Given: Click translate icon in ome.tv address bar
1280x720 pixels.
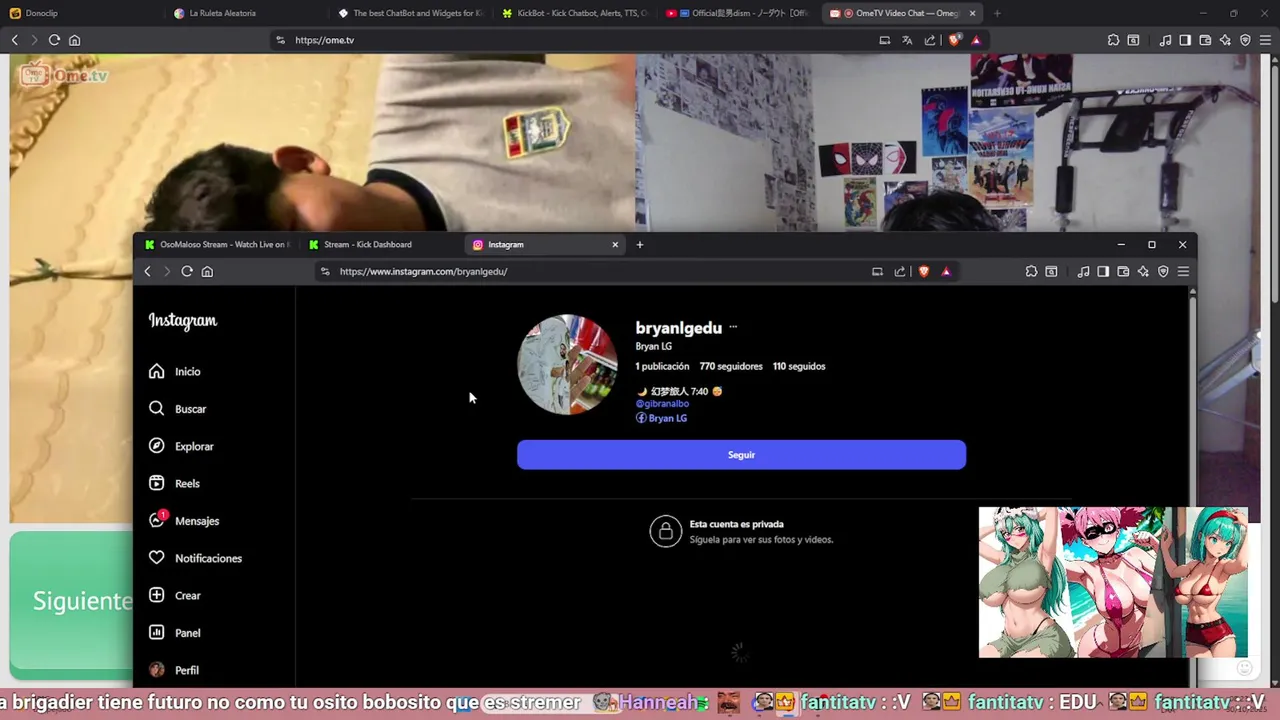Looking at the screenshot, I should pyautogui.click(x=907, y=40).
